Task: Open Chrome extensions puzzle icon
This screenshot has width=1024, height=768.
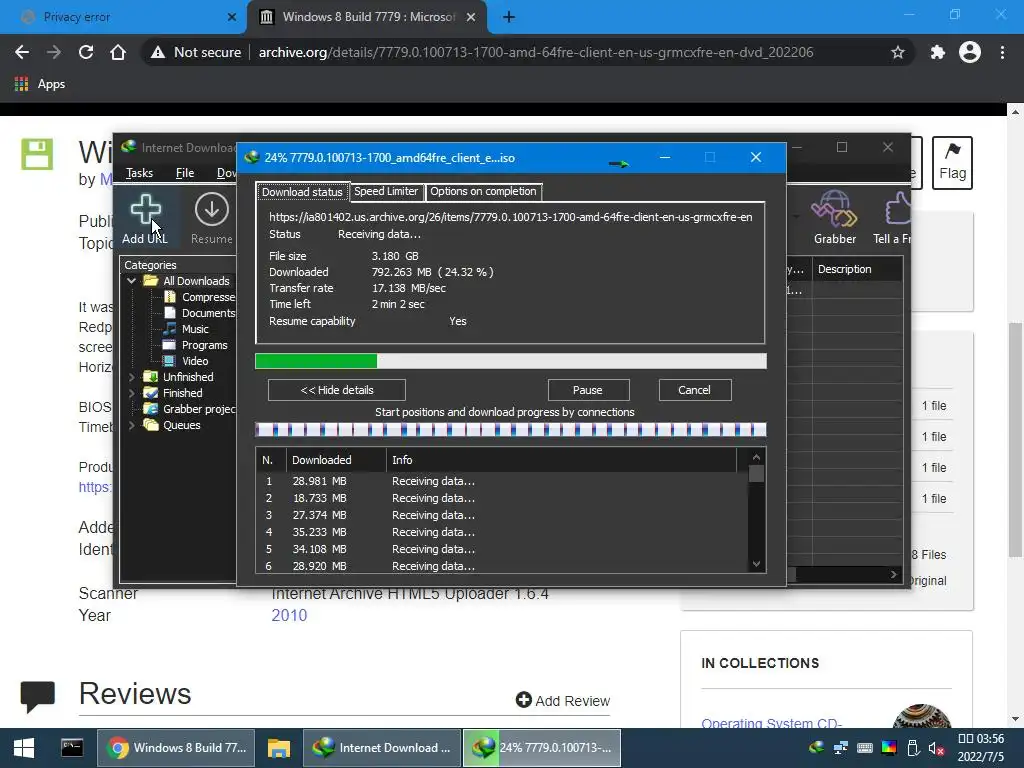Action: pyautogui.click(x=937, y=52)
